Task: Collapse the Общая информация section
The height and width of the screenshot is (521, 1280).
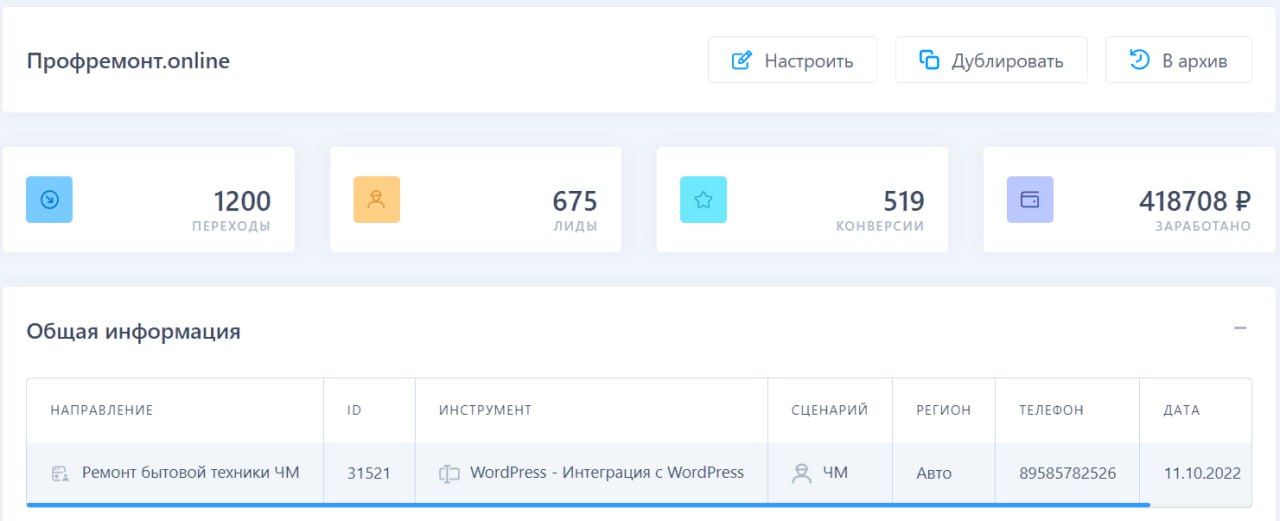Action: 1240,328
